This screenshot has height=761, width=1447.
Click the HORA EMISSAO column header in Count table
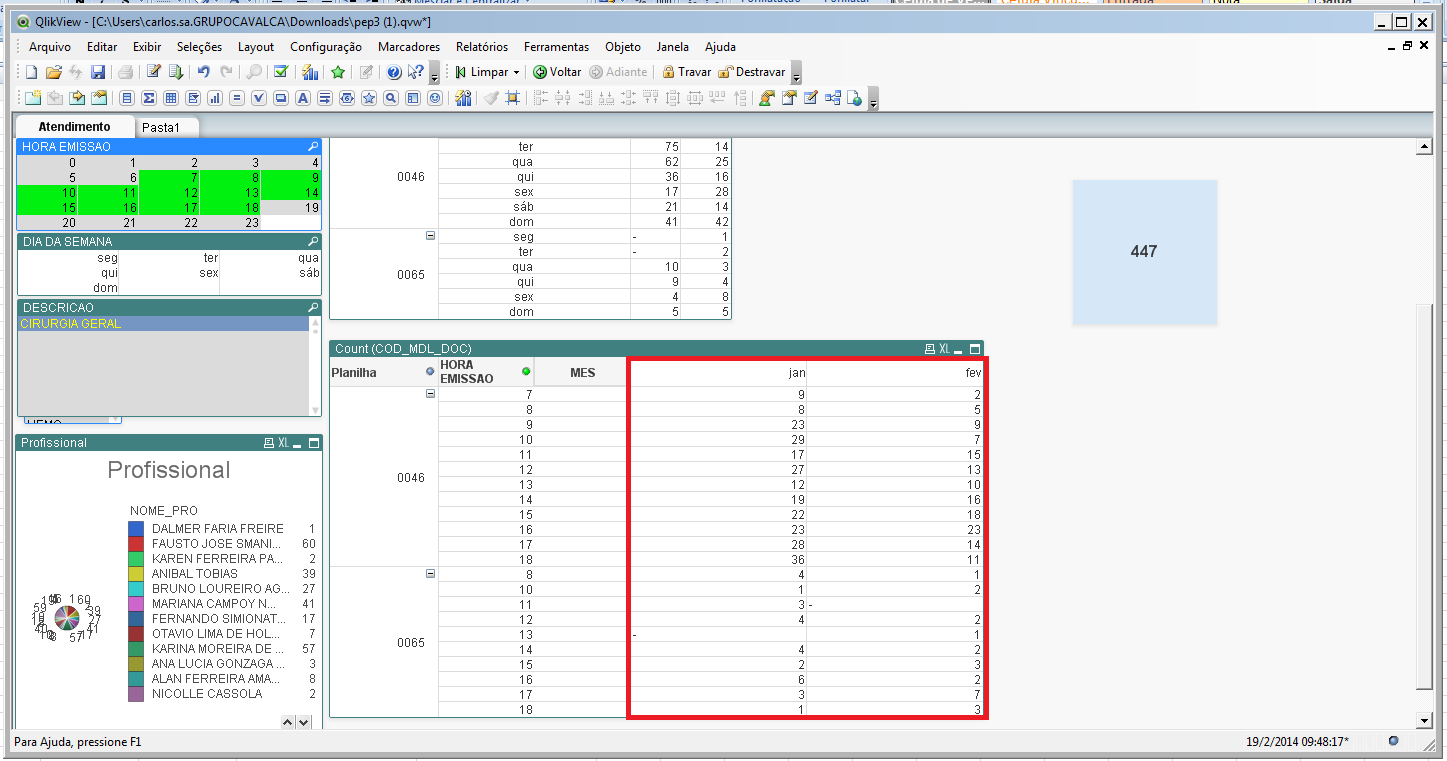(486, 372)
